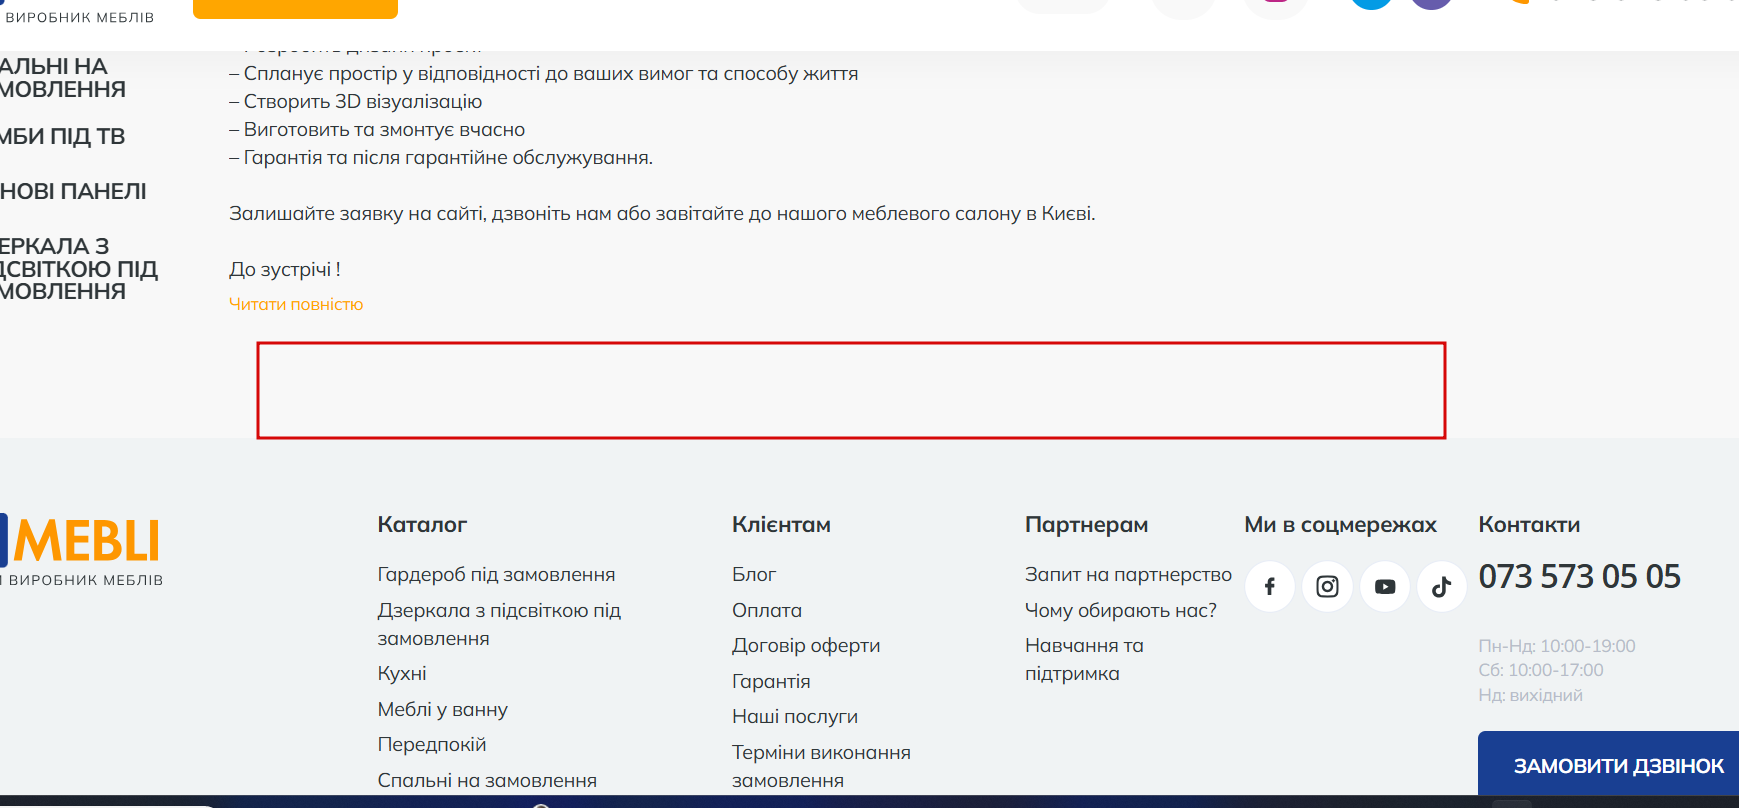Open 'Дзеркала з підсвіткою під замовлення' footer link

[x=499, y=624]
